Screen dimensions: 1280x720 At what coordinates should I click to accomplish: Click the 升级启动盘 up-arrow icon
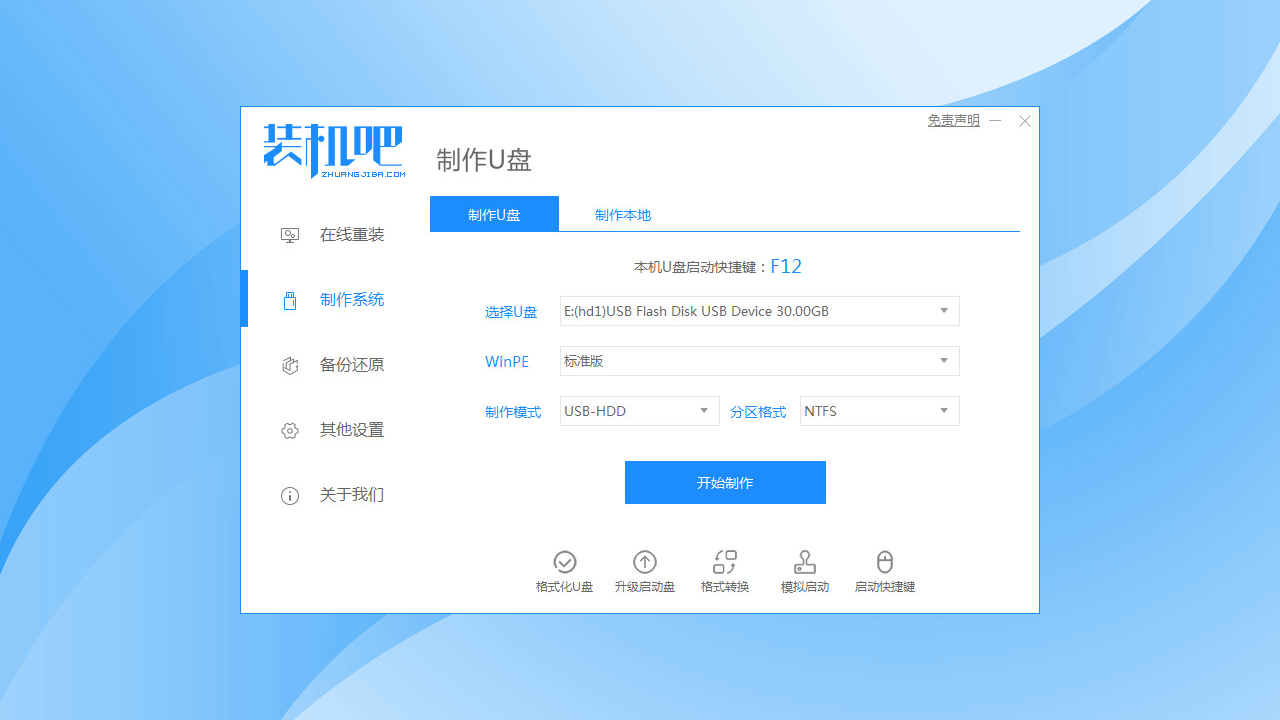pyautogui.click(x=645, y=562)
